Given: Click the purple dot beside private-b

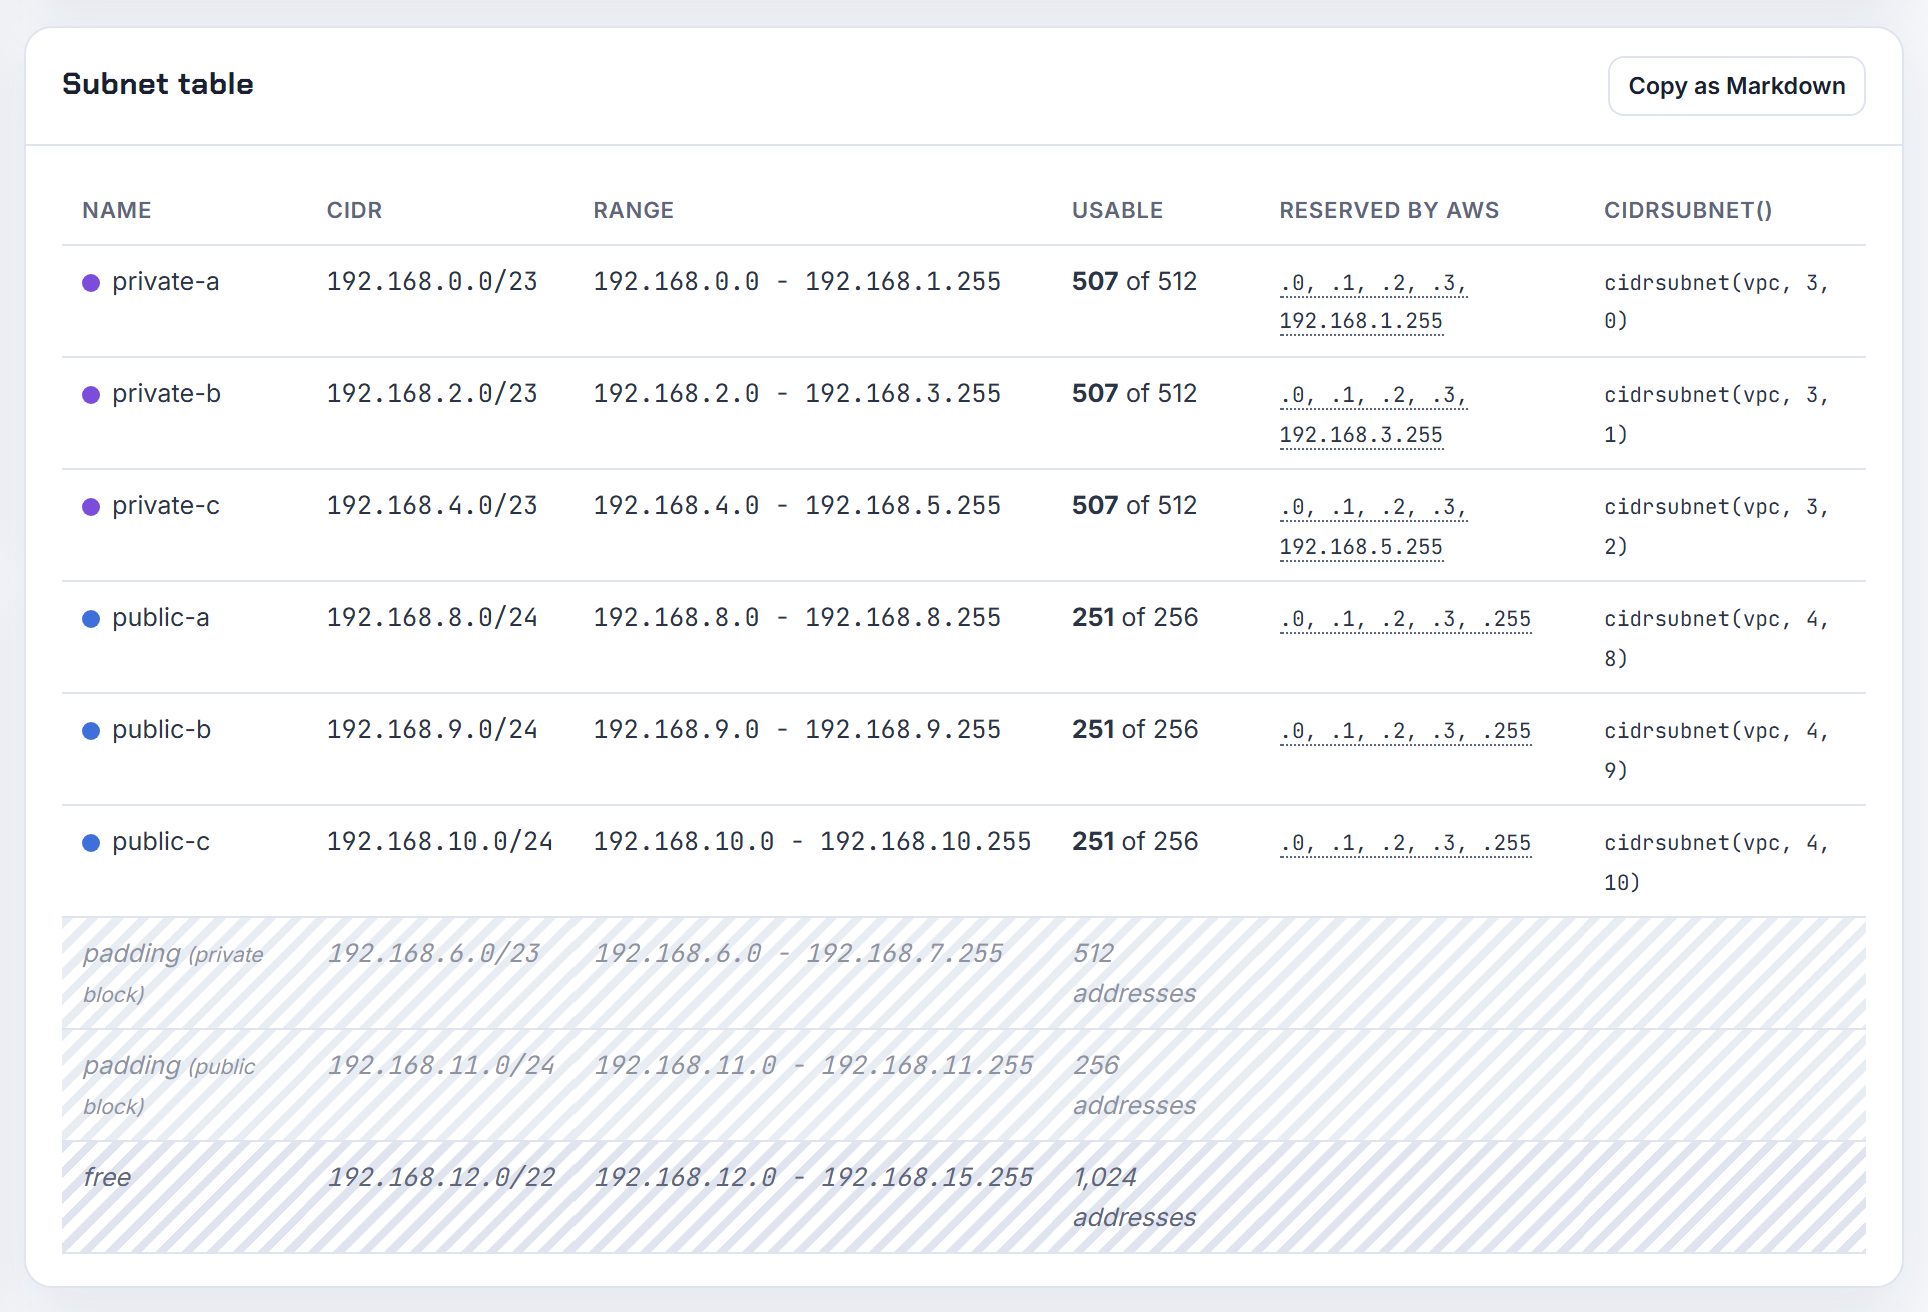Looking at the screenshot, I should 91,395.
